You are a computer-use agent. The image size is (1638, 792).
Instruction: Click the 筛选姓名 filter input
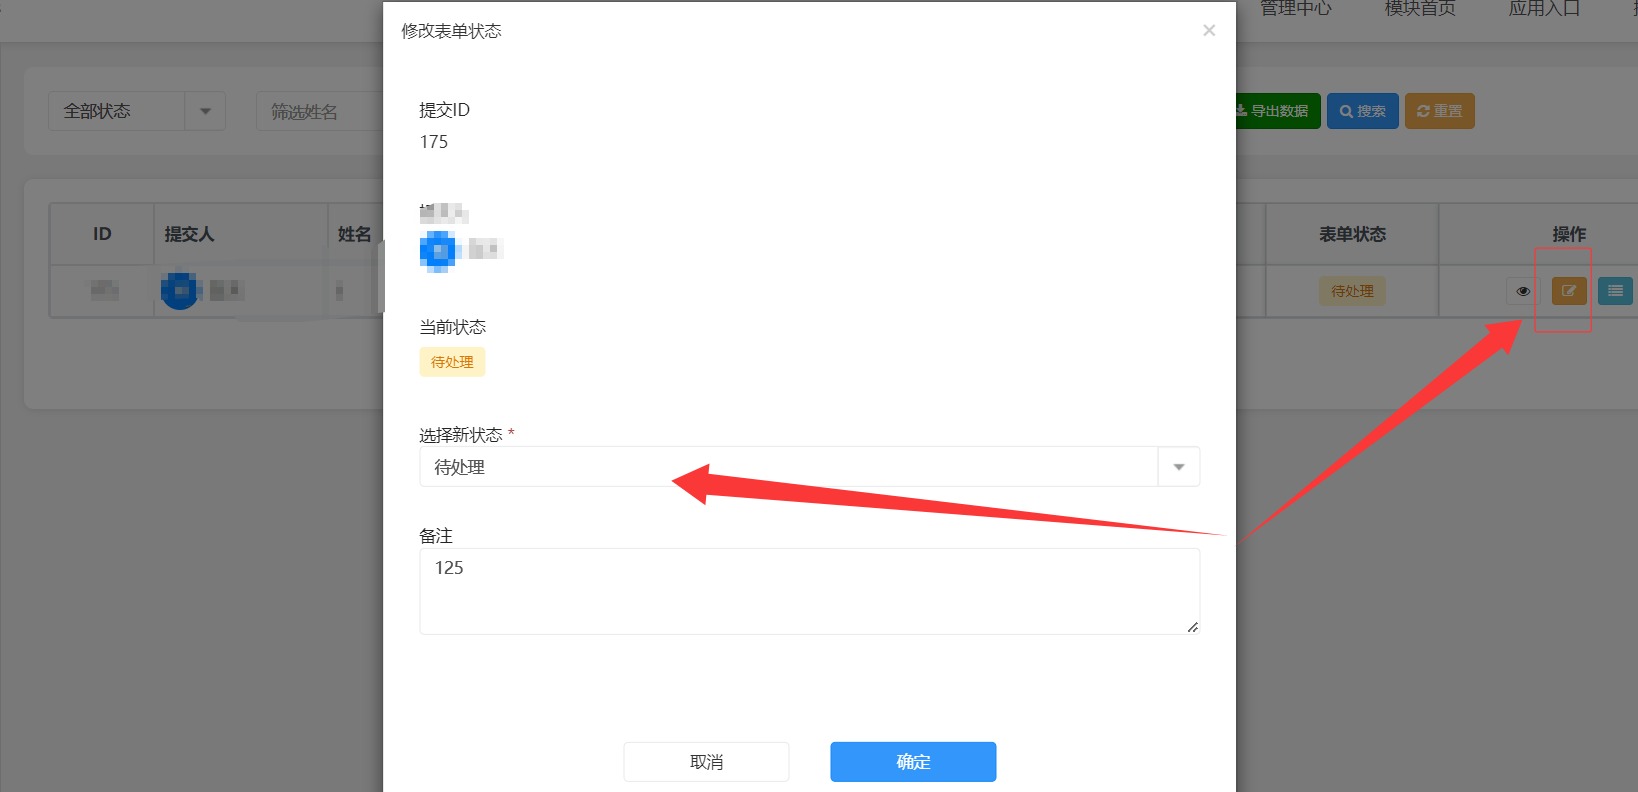pos(320,111)
